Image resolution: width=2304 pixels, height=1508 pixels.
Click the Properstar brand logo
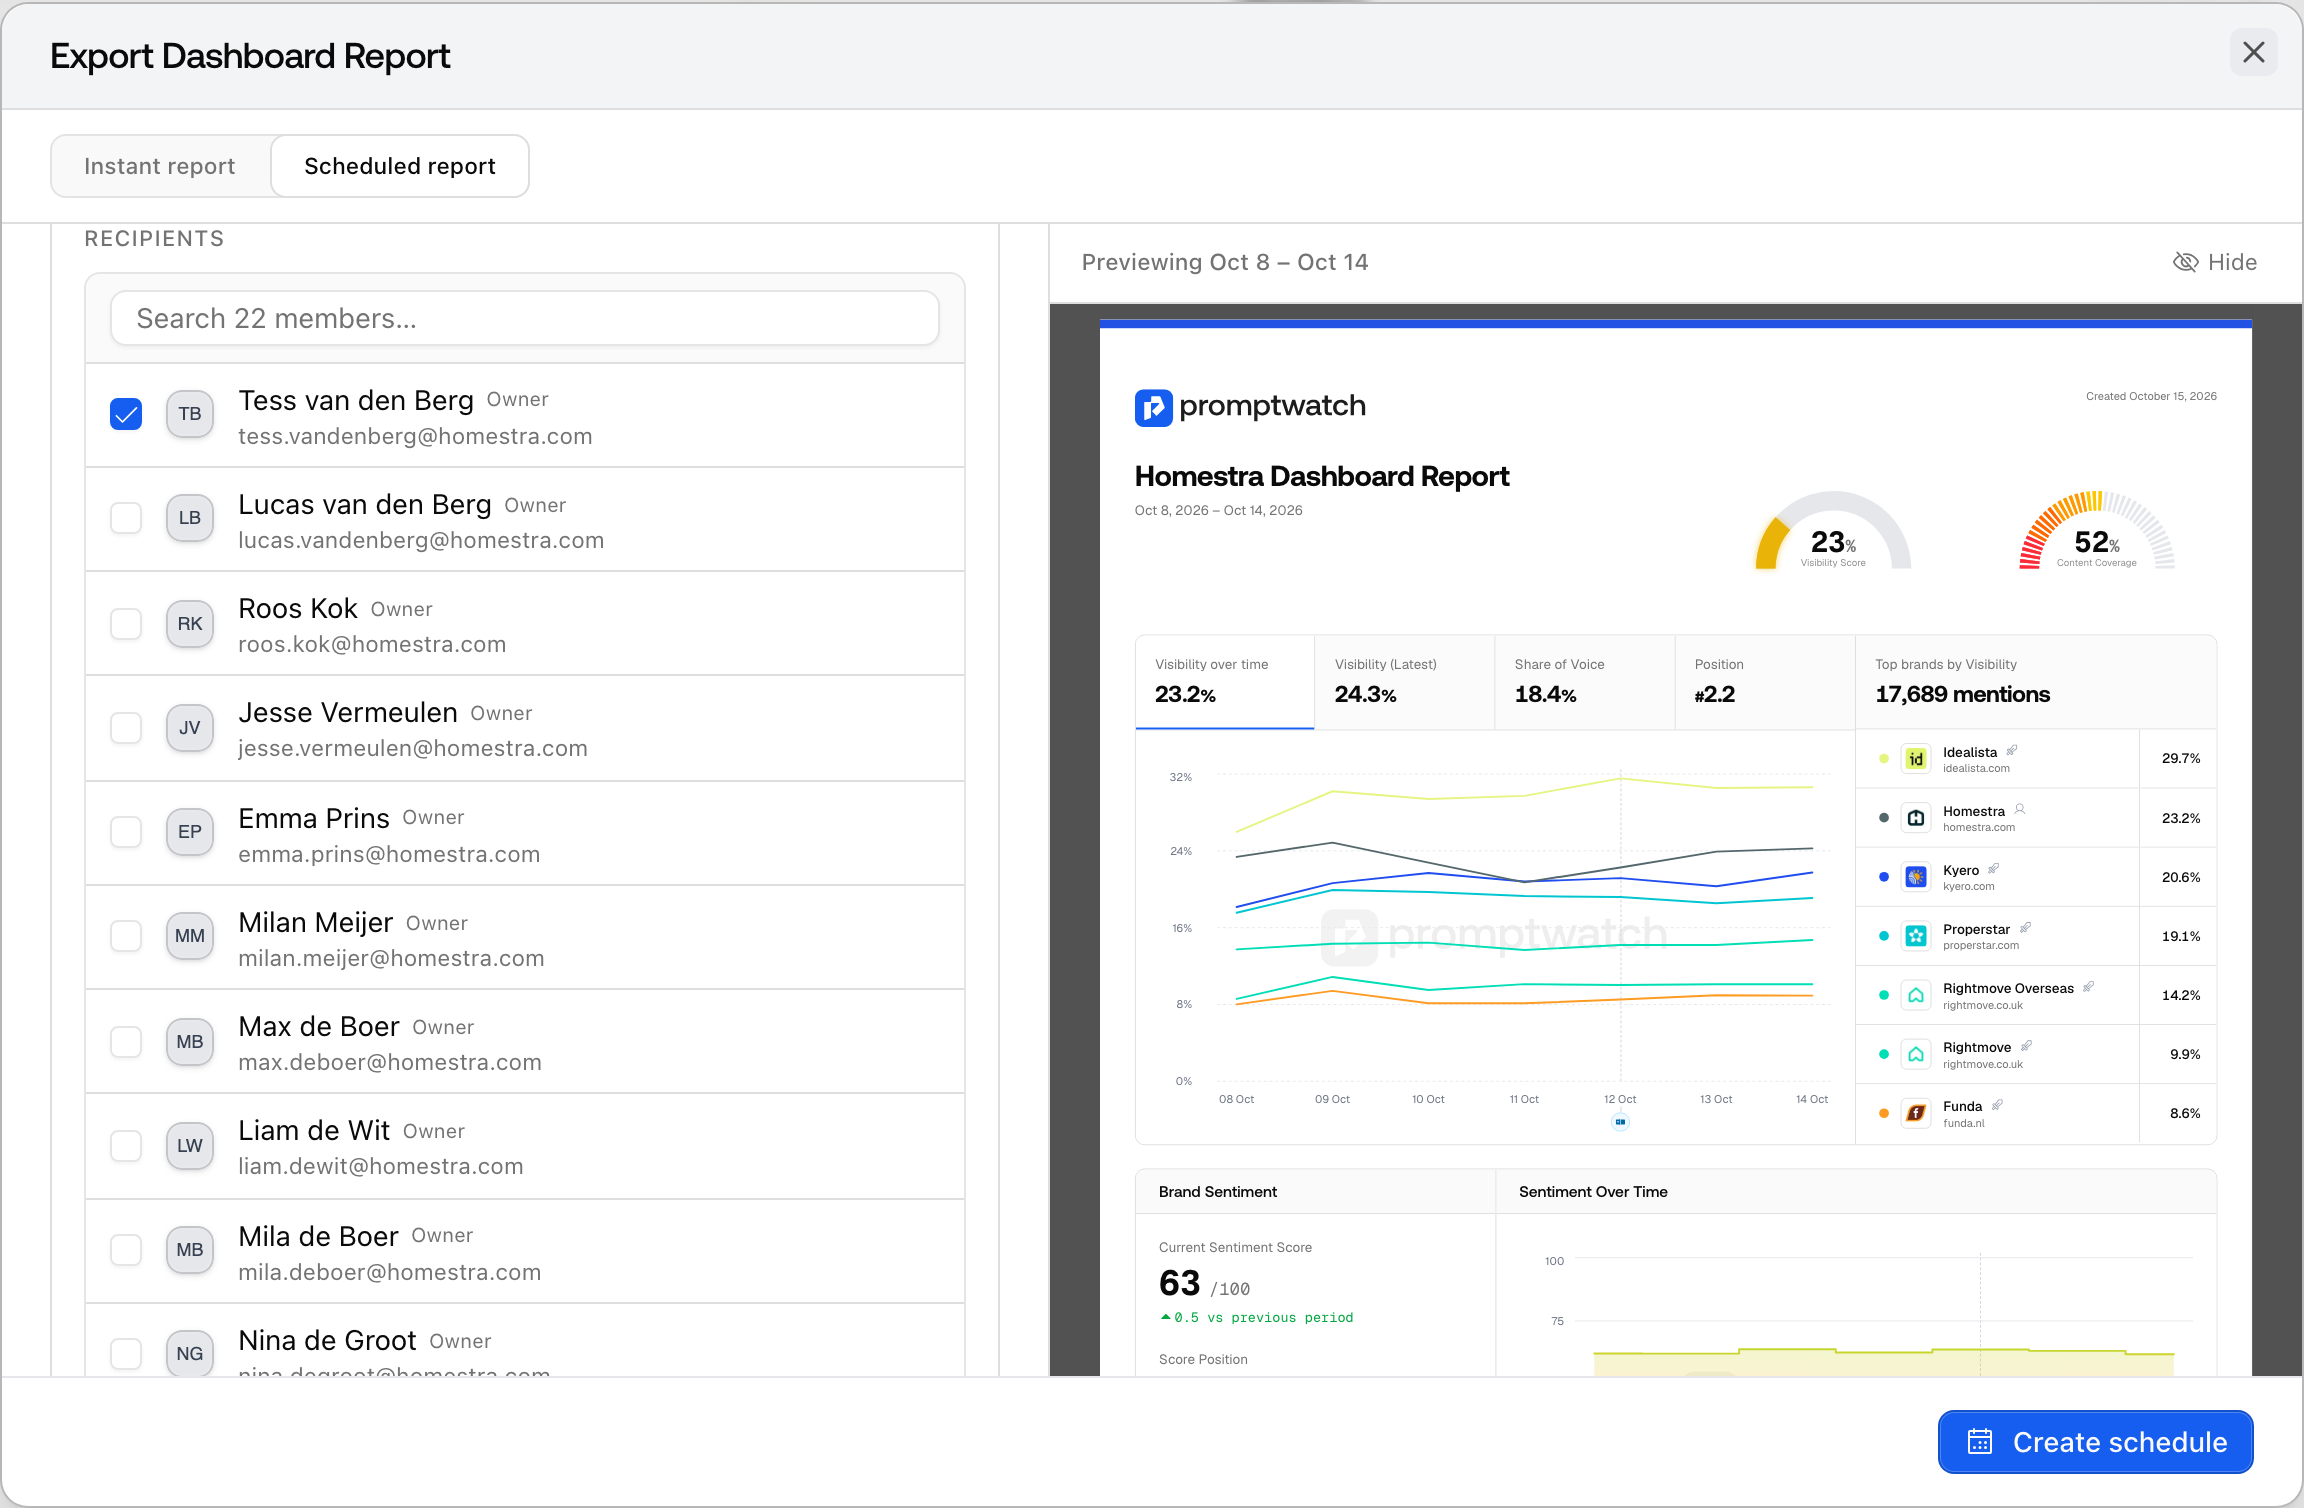tap(1916, 936)
